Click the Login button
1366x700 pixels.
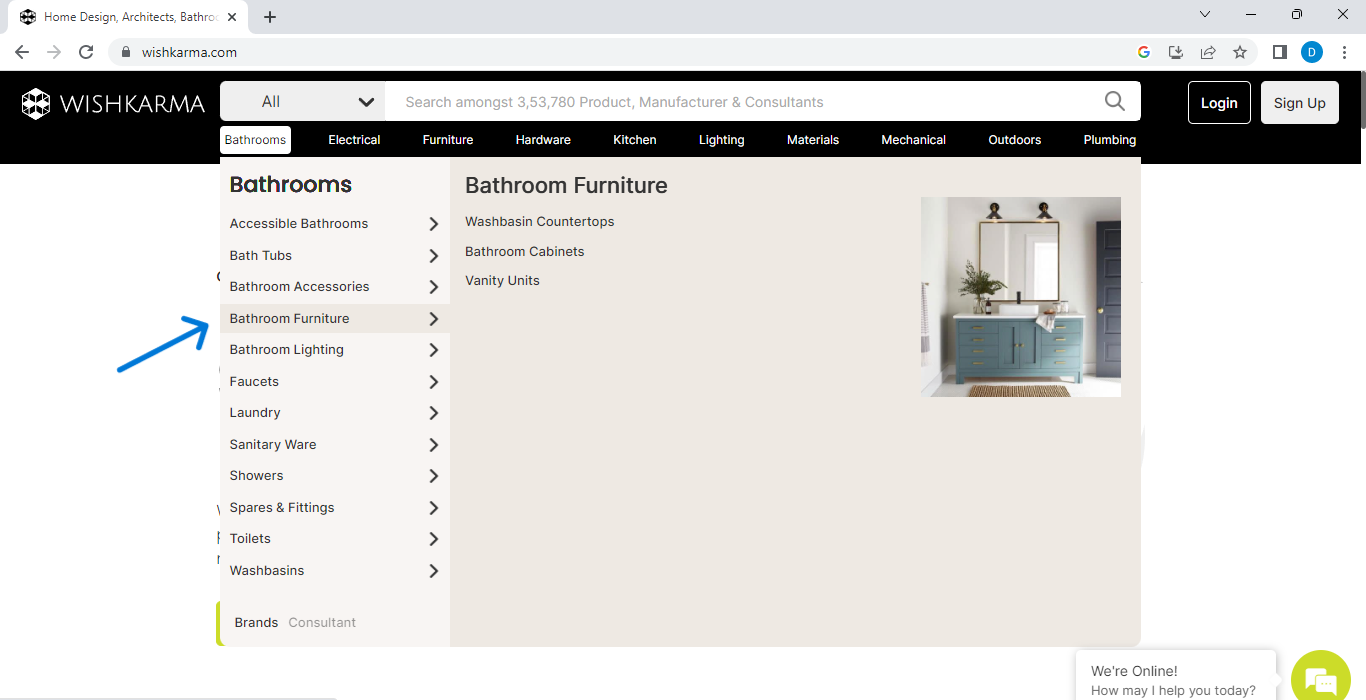pos(1218,103)
